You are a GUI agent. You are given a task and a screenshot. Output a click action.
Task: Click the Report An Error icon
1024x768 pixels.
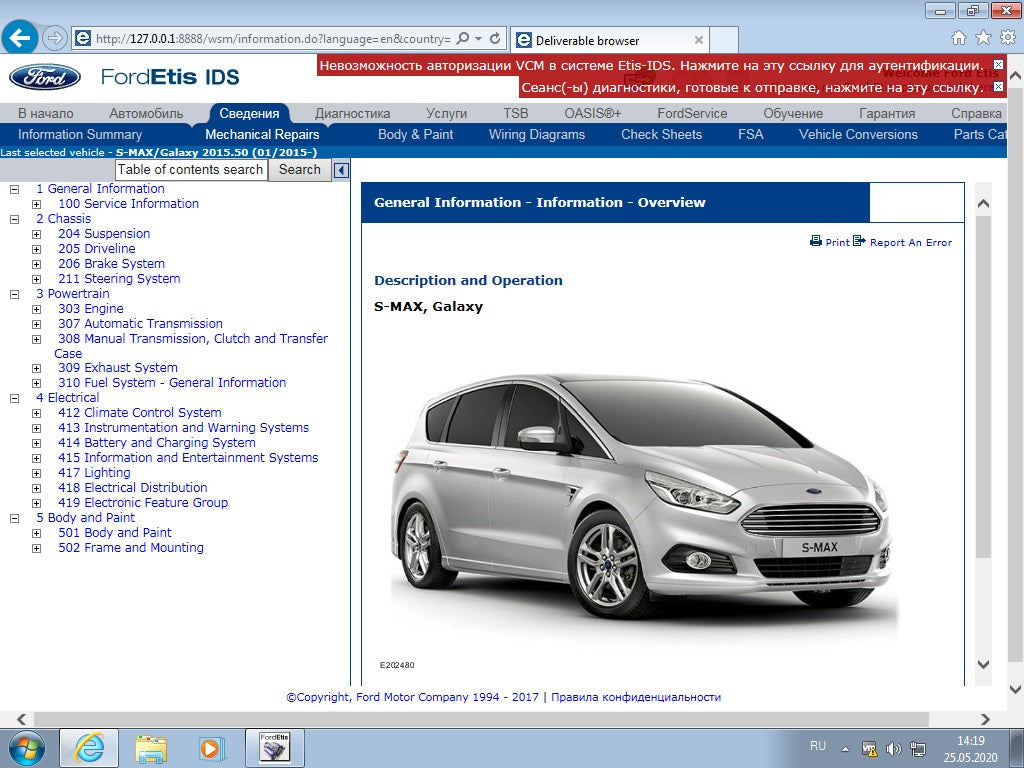pos(859,241)
